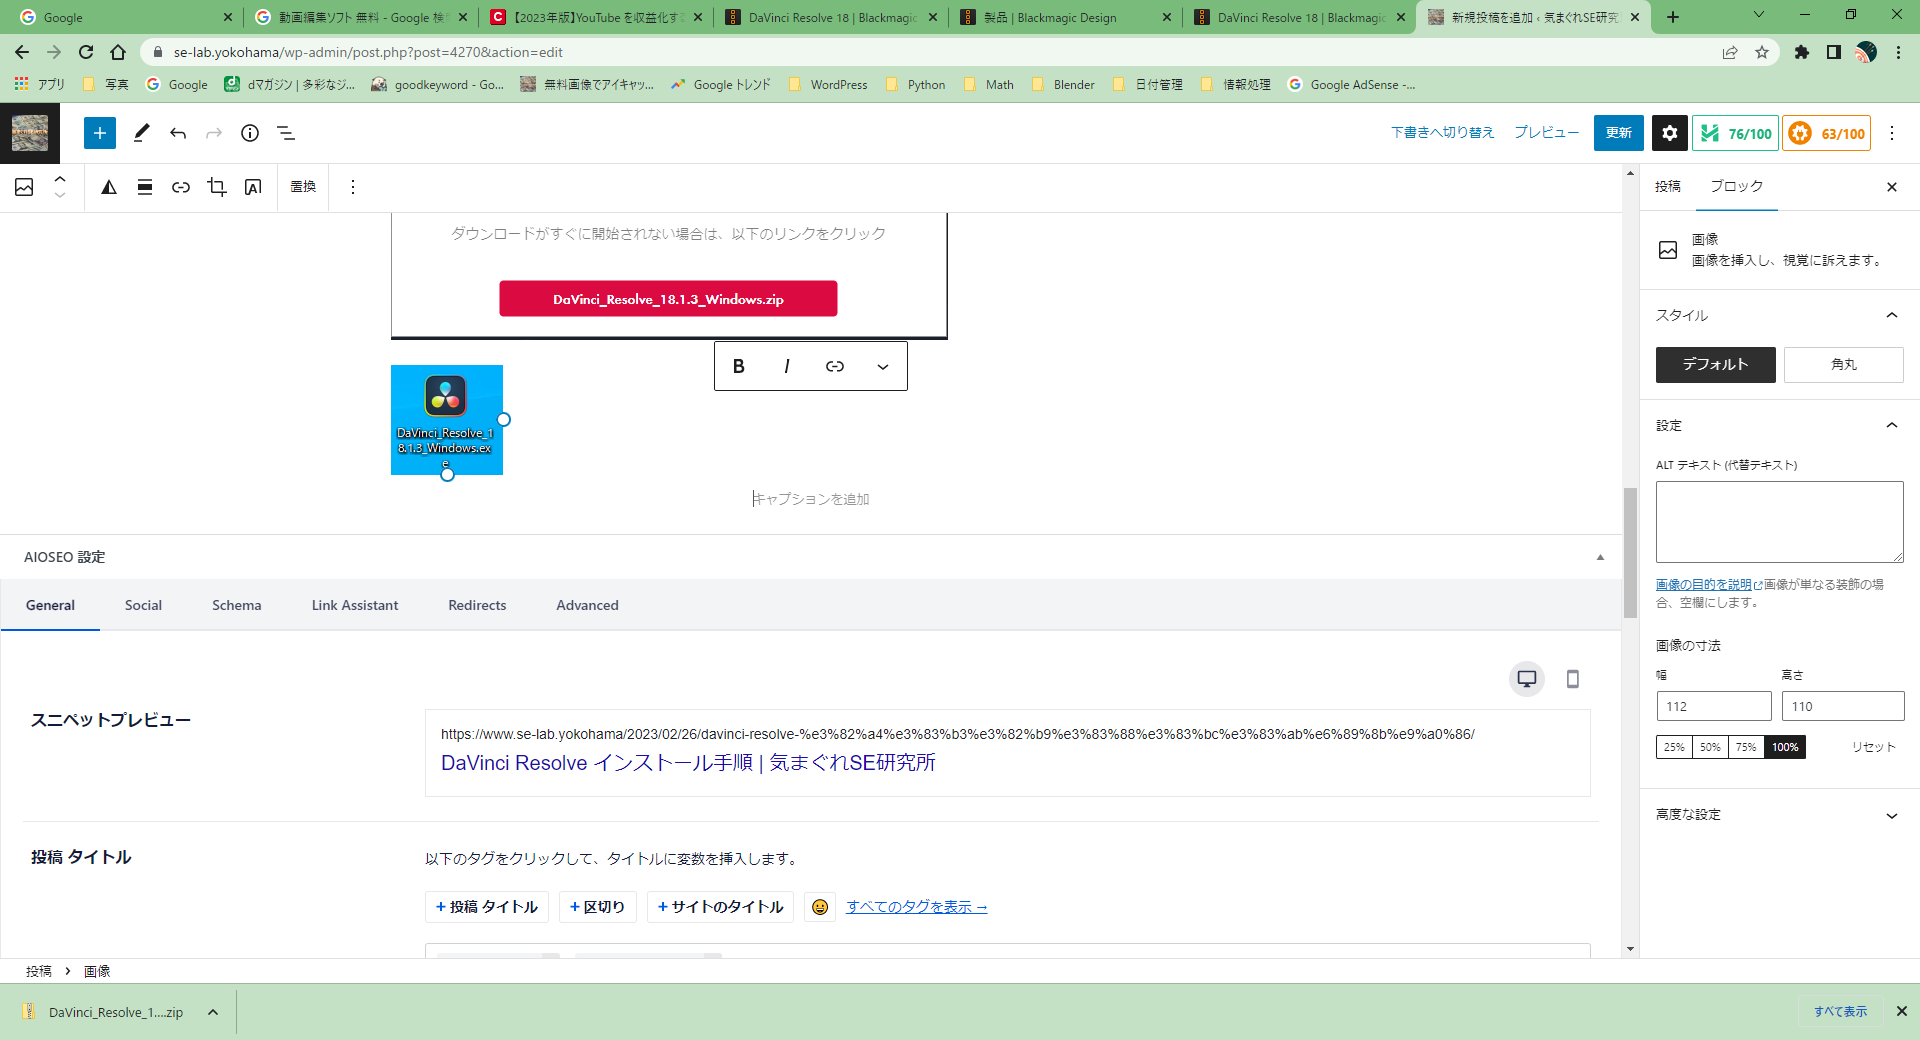Open the プレビュー preview
Image resolution: width=1920 pixels, height=1040 pixels.
click(x=1546, y=133)
